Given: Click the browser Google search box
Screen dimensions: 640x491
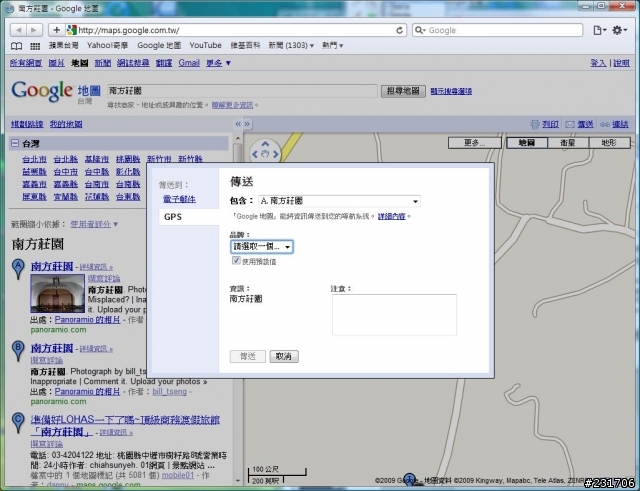Looking at the screenshot, I should coord(498,30).
